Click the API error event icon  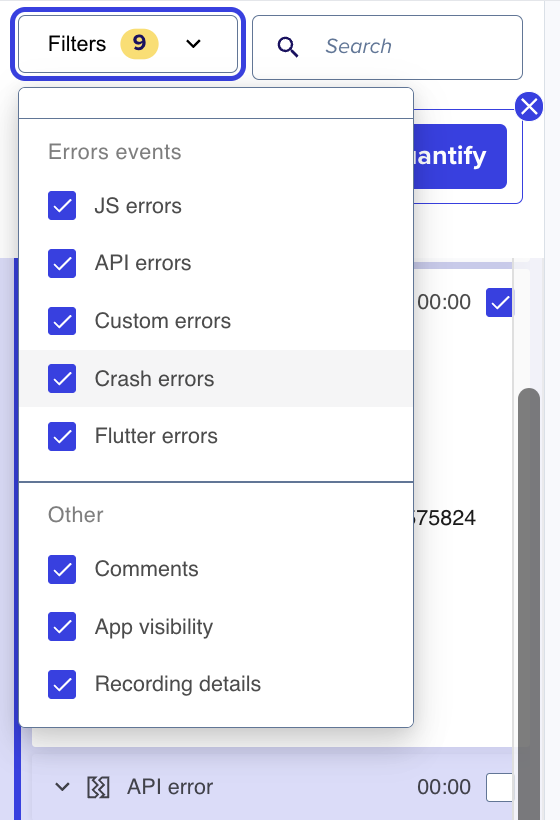click(x=98, y=787)
